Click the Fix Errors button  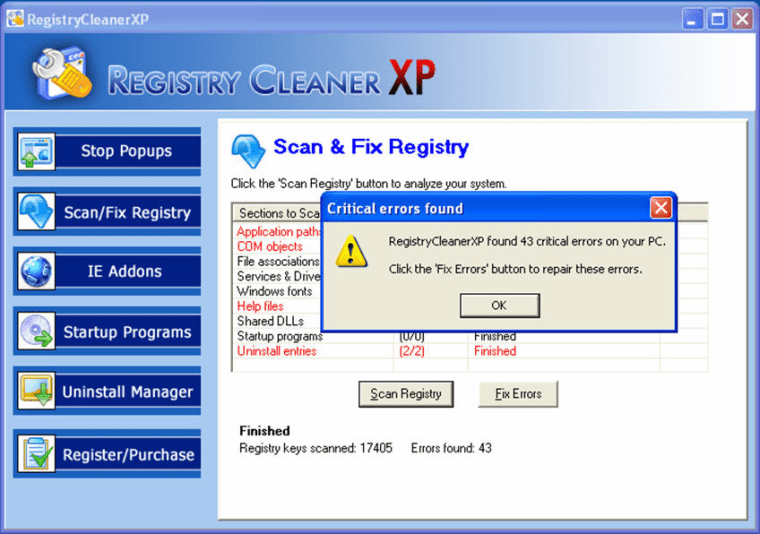(x=518, y=394)
